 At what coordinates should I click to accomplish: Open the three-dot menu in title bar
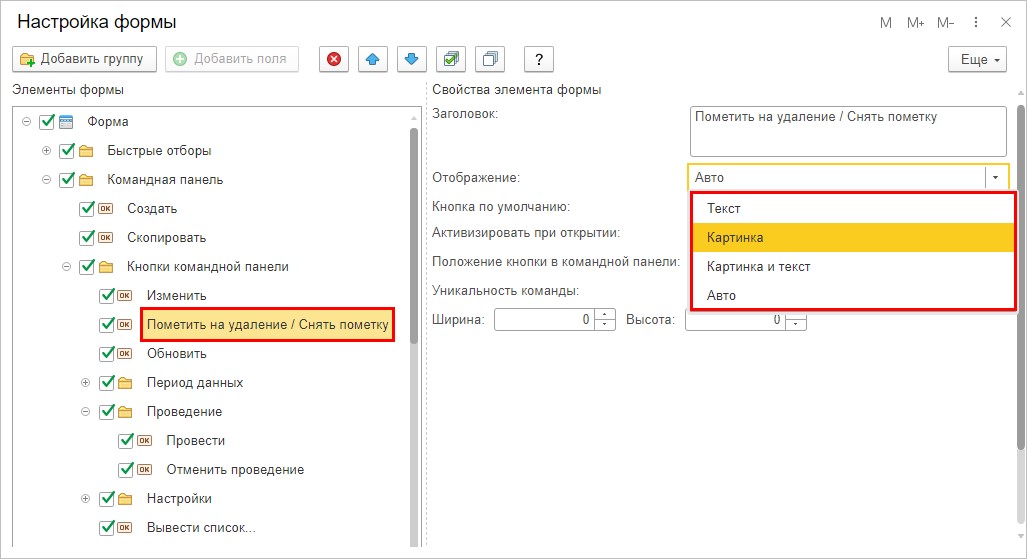(x=976, y=22)
